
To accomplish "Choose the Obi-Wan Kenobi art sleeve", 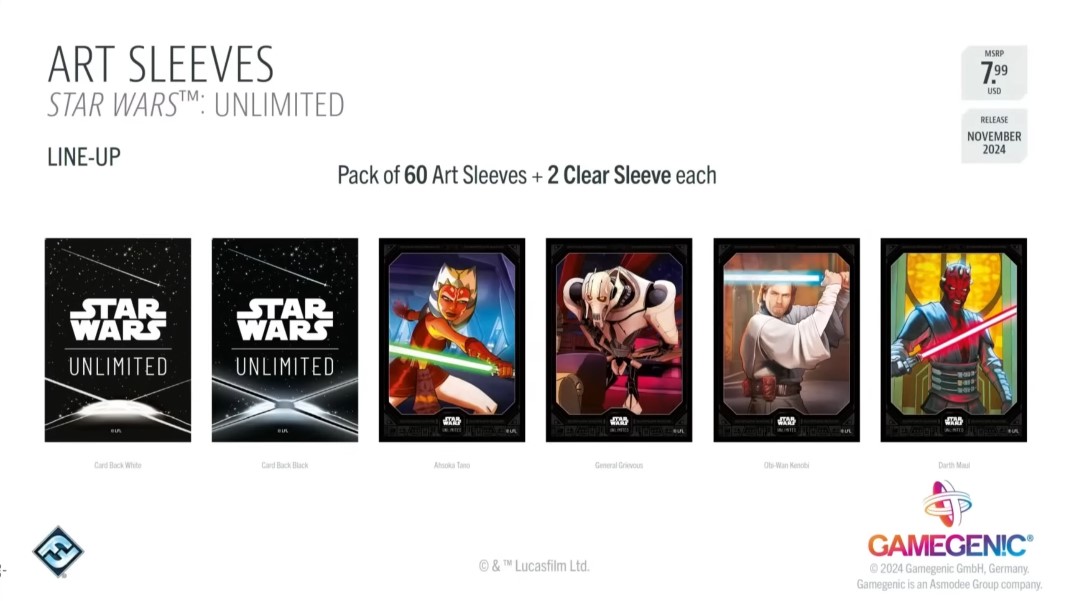I will 786,340.
